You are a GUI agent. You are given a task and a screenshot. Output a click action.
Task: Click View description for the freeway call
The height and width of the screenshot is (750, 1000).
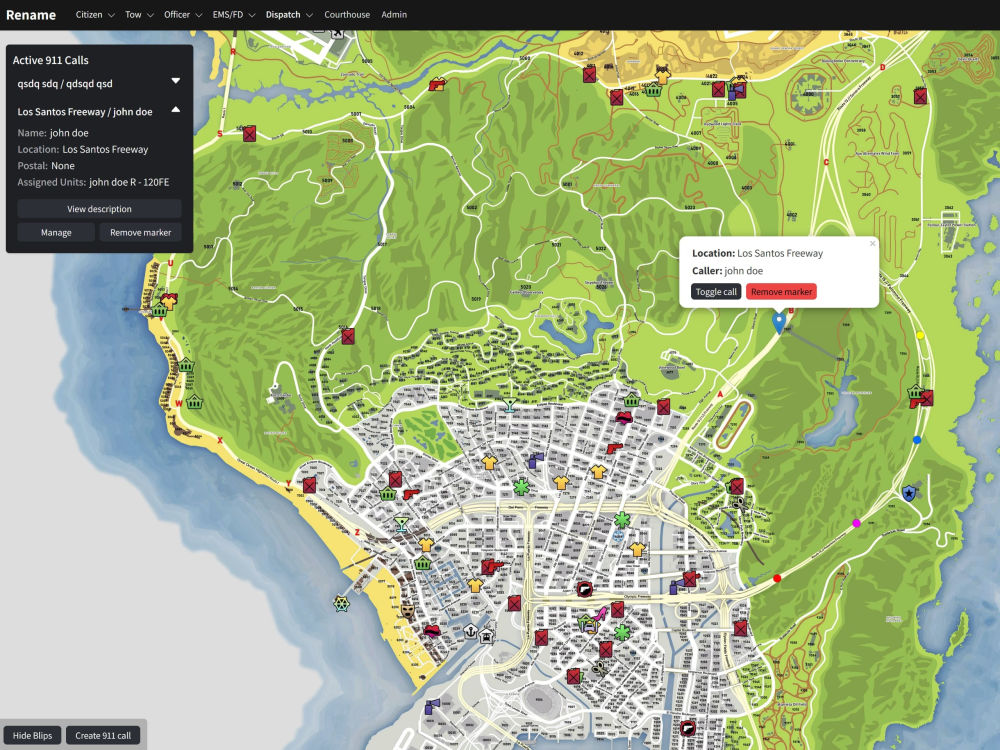click(x=99, y=209)
